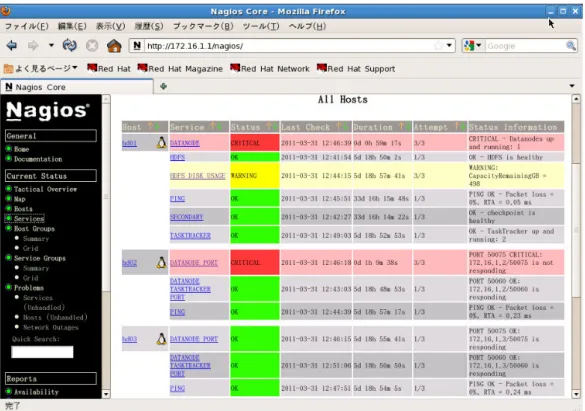Select the Nagios Core browser tab

tap(77, 87)
